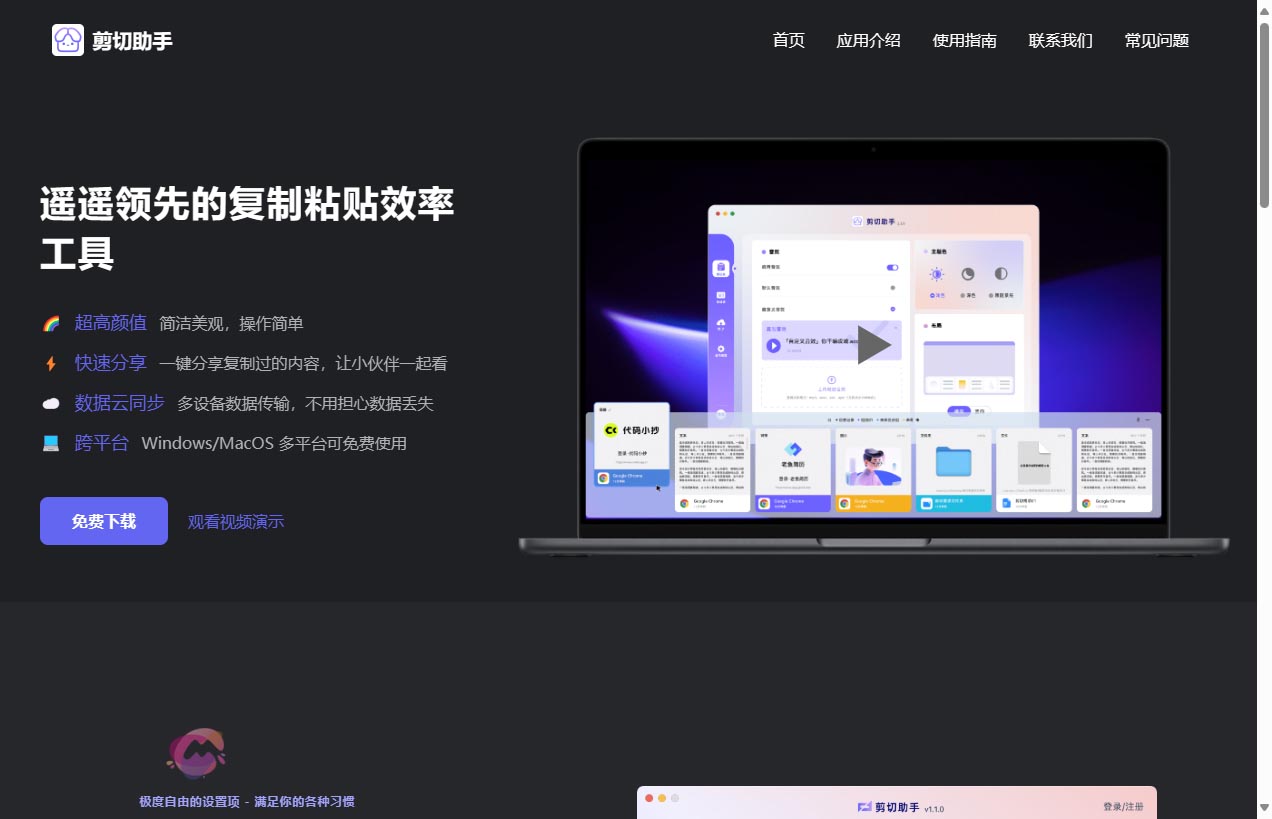Image resolution: width=1272 pixels, height=819 pixels.
Task: Click the lightning bolt icon beside 快速分享
Action: pyautogui.click(x=51, y=364)
